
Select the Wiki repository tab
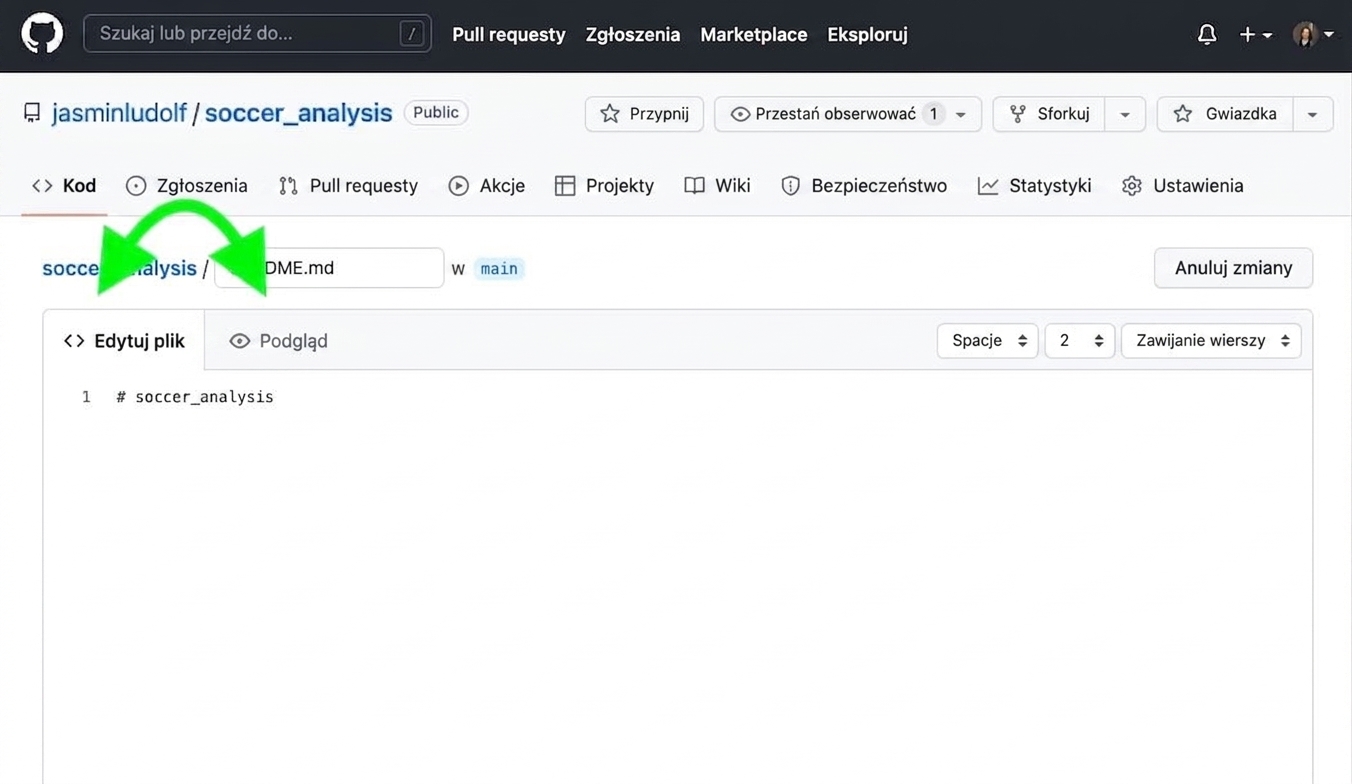click(x=717, y=186)
